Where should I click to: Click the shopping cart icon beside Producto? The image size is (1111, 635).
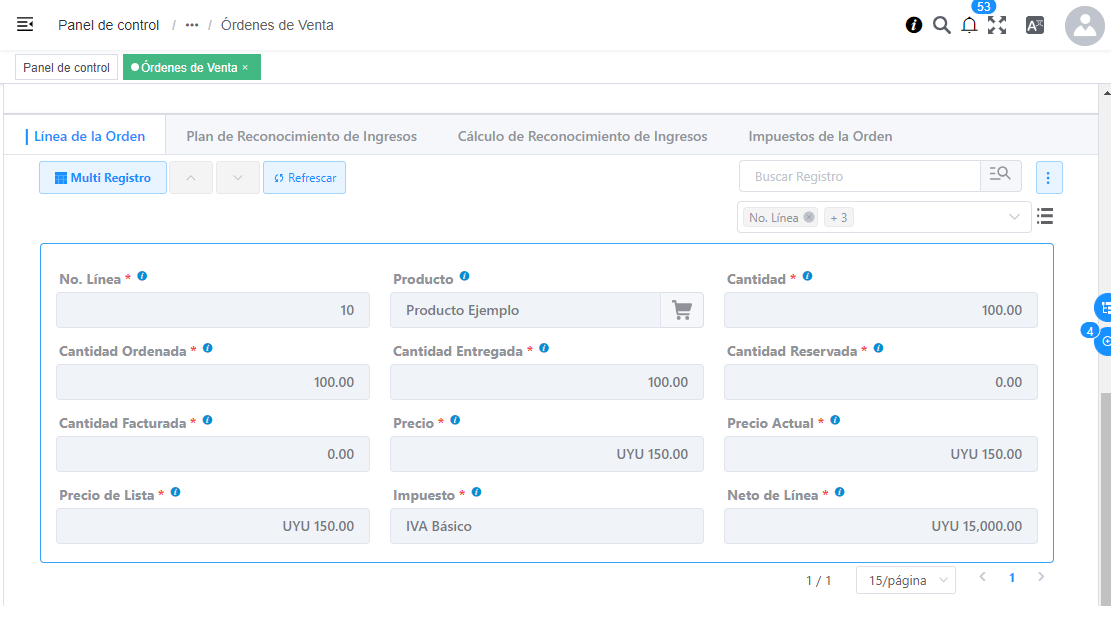pyautogui.click(x=682, y=310)
